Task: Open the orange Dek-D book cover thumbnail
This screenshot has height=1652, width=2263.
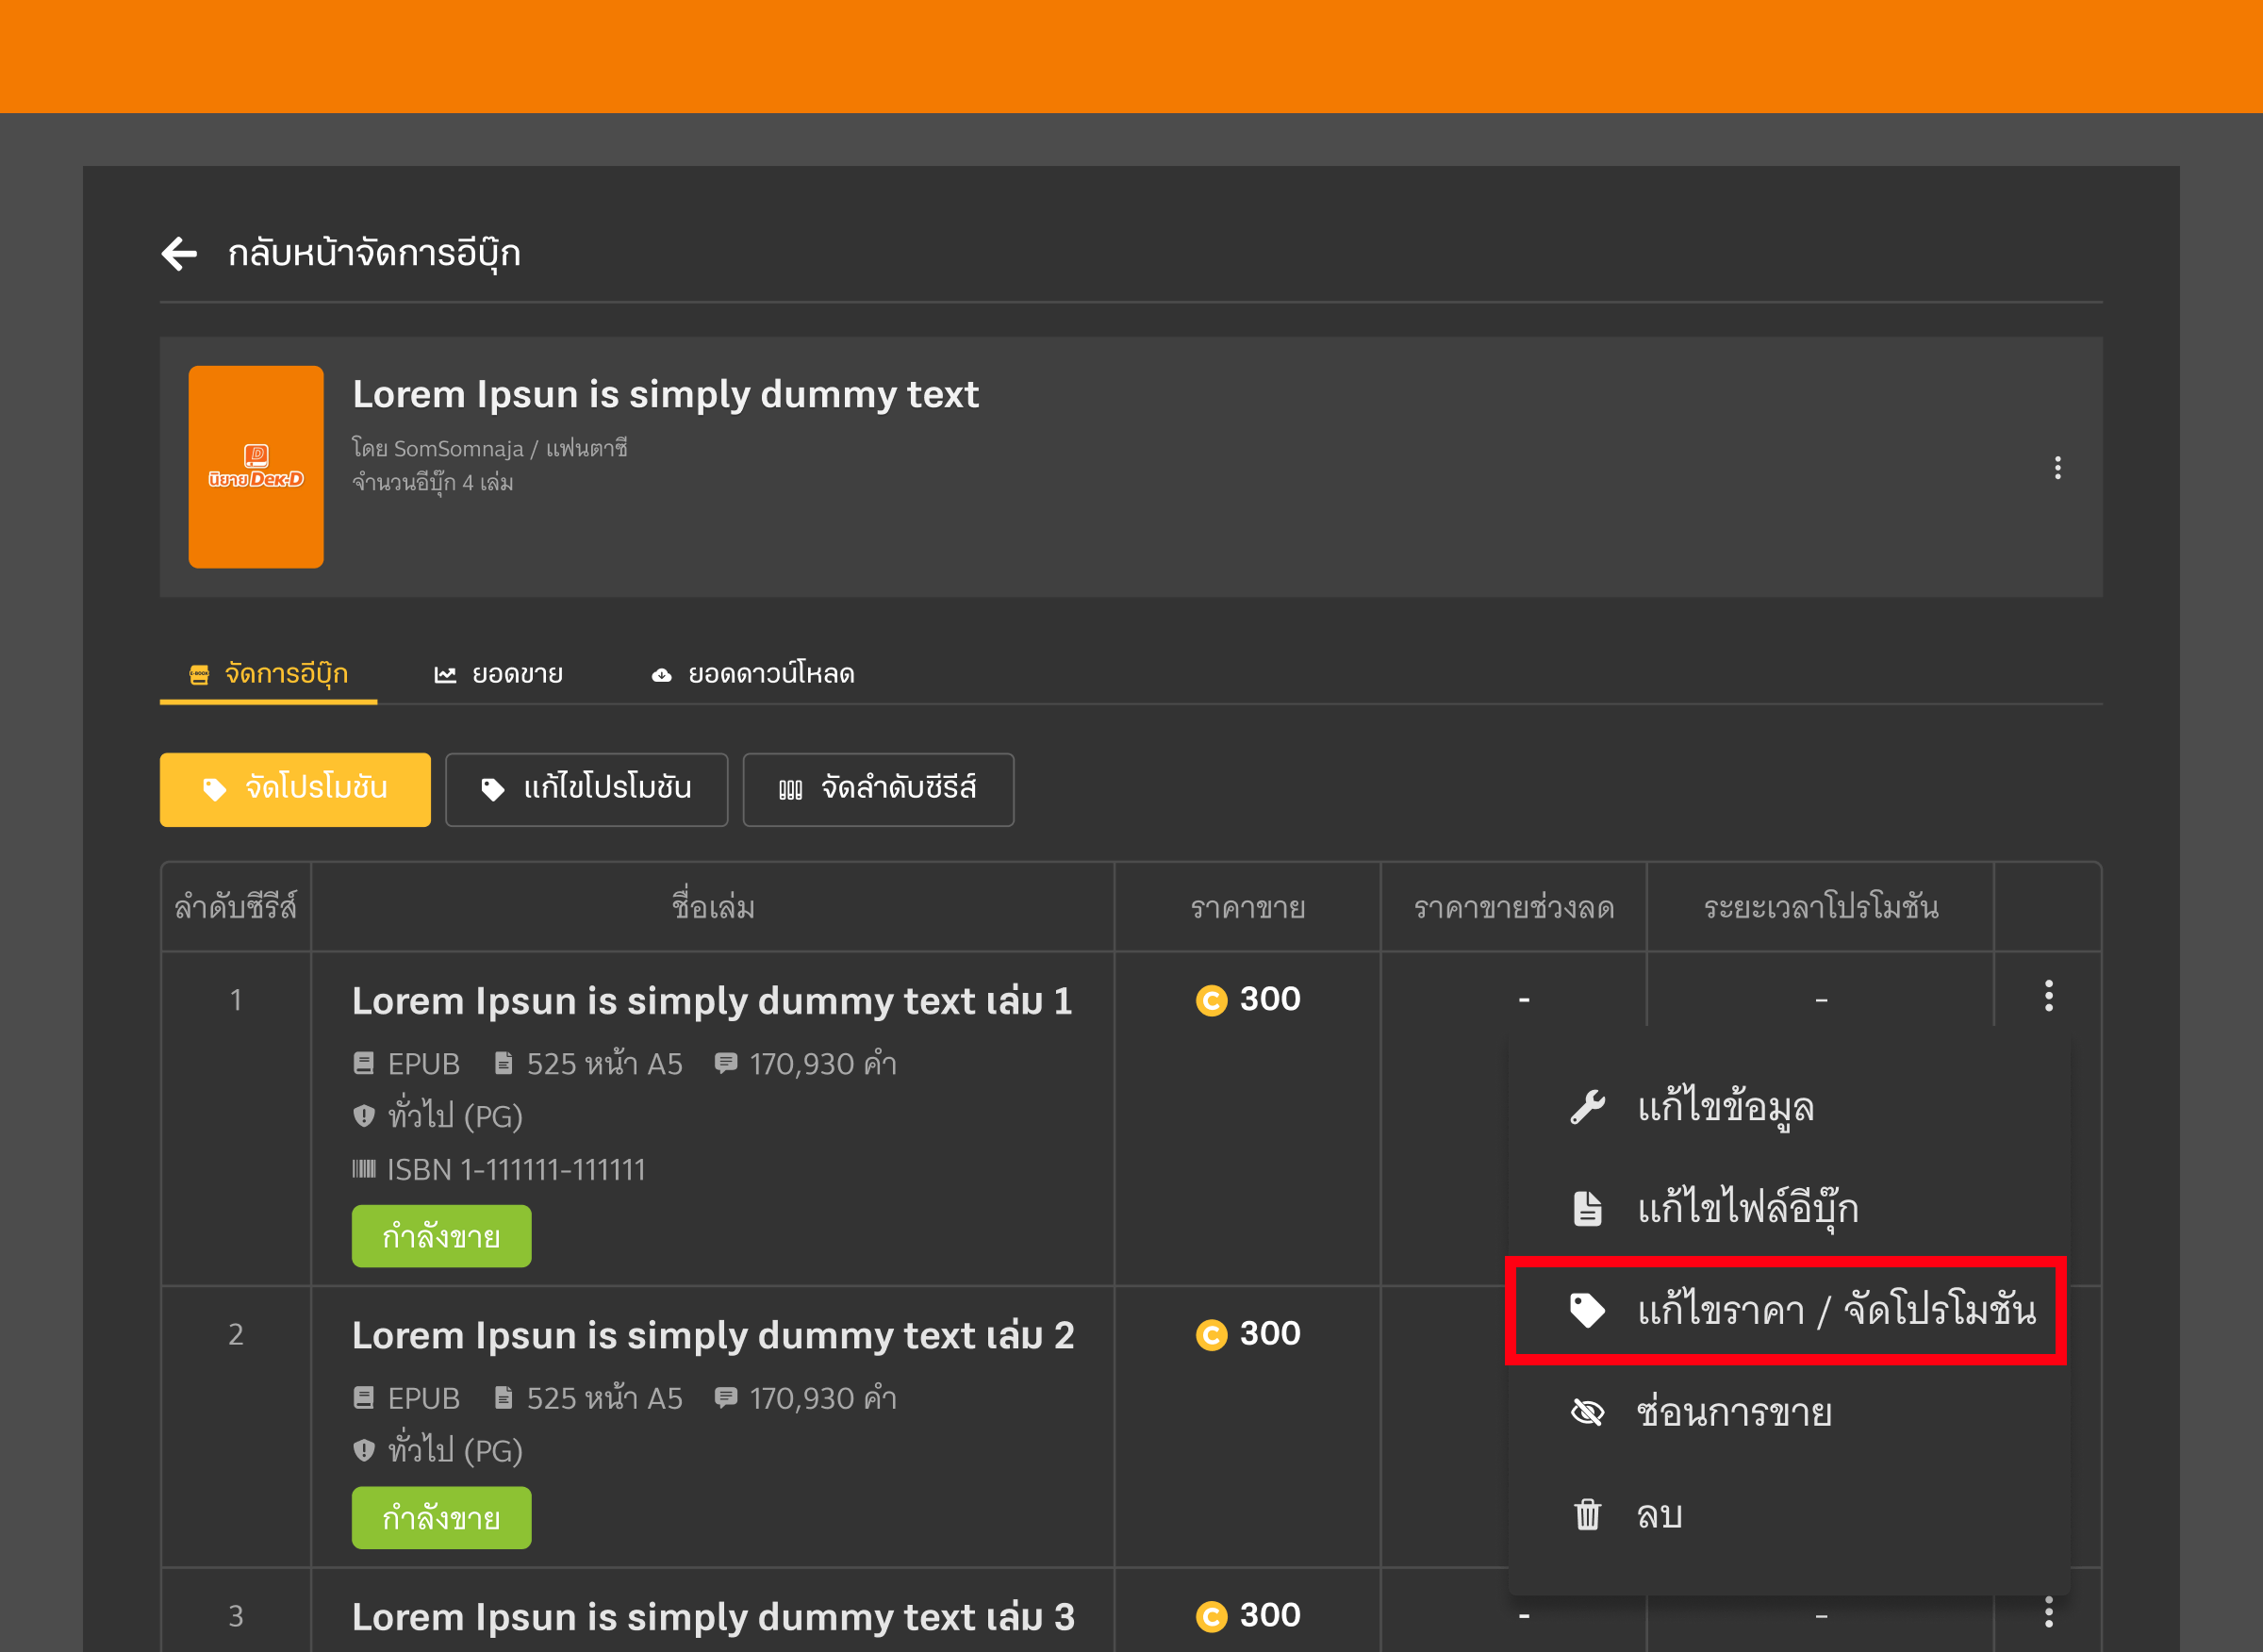Action: pos(256,467)
